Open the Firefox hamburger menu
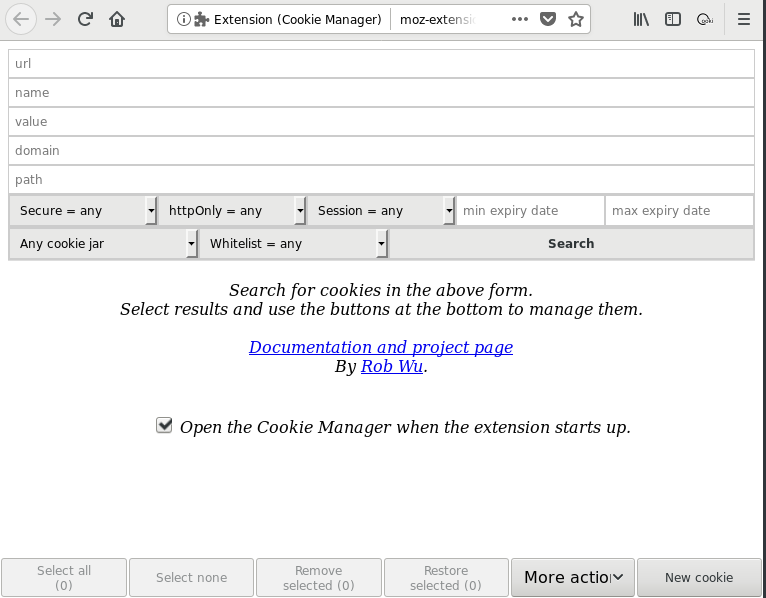 744,20
